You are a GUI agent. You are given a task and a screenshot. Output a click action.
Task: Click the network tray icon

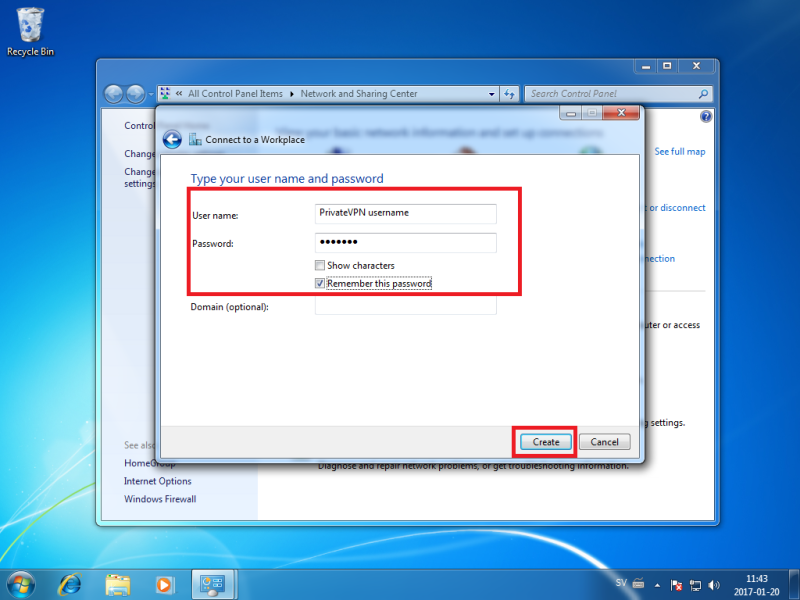click(695, 585)
